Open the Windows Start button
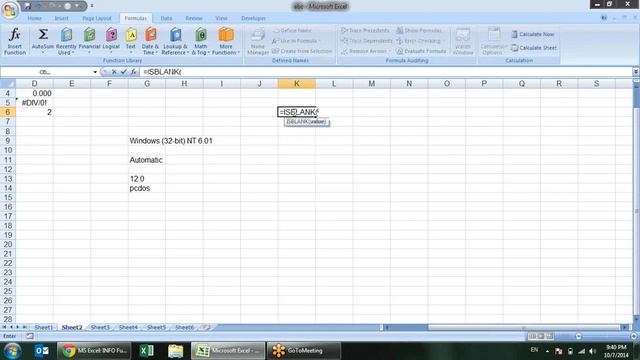The height and width of the screenshot is (360, 640). (12, 351)
